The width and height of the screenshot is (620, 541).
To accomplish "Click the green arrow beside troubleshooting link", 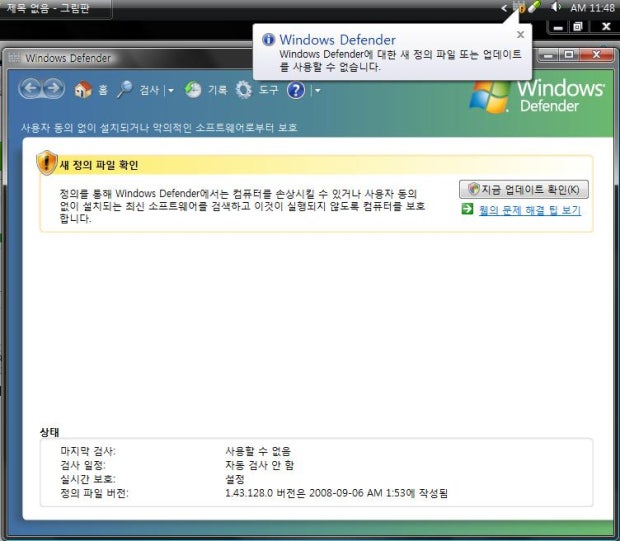I will (x=467, y=209).
